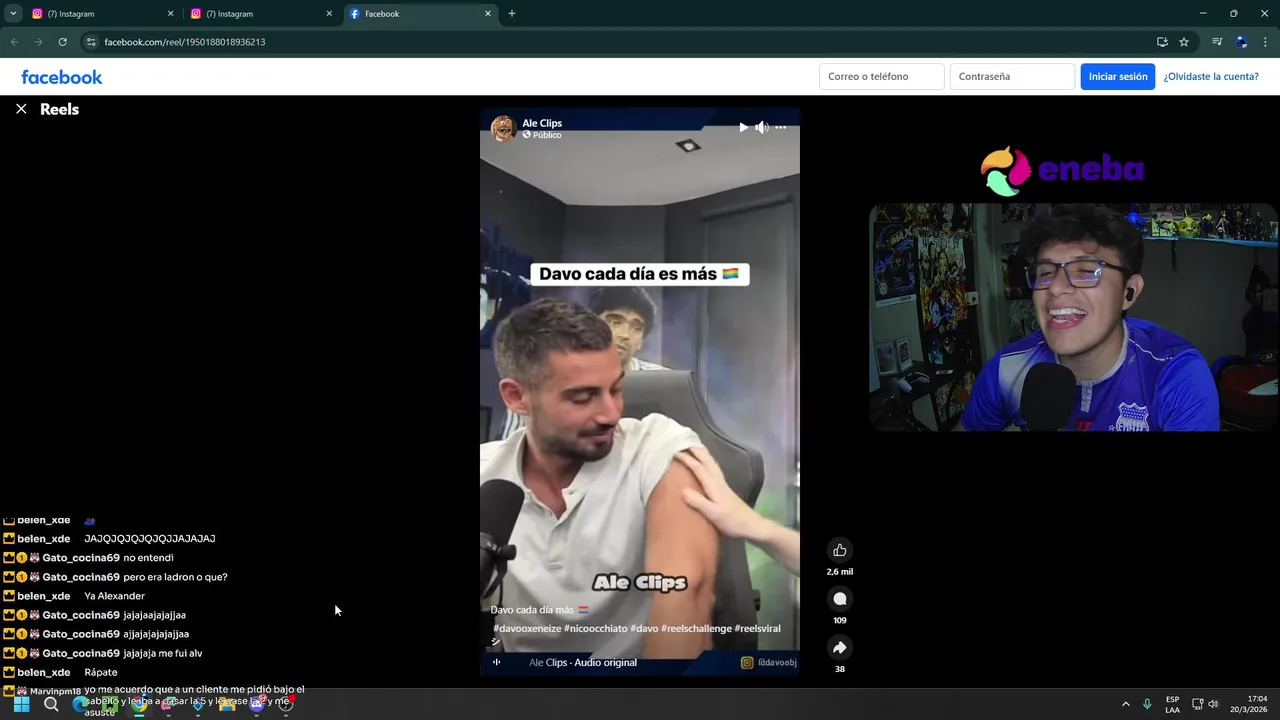Open Microsoft Edge from the taskbar
The width and height of the screenshot is (1280, 720).
(80, 704)
